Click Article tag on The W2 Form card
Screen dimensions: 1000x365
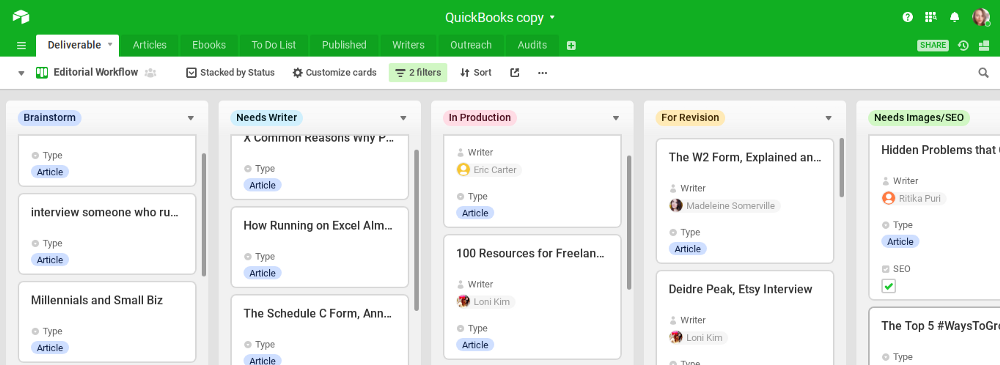pyautogui.click(x=688, y=249)
